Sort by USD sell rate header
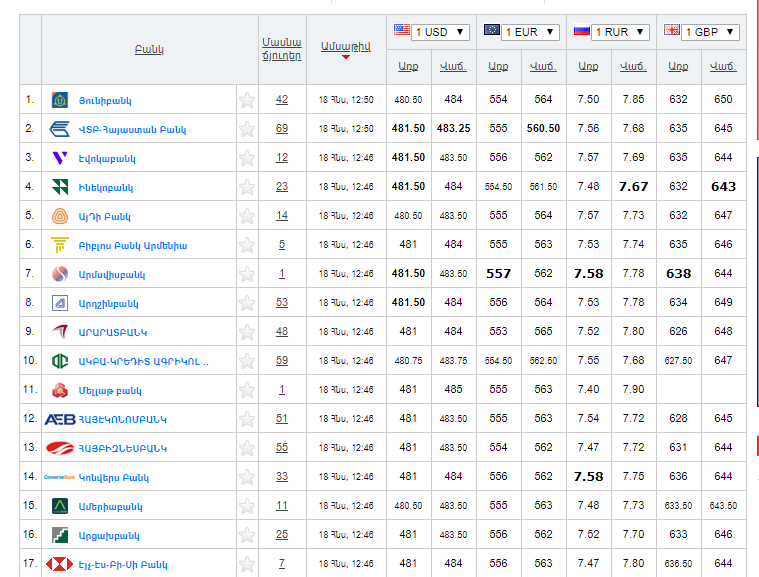The image size is (759, 577). pyautogui.click(x=453, y=67)
